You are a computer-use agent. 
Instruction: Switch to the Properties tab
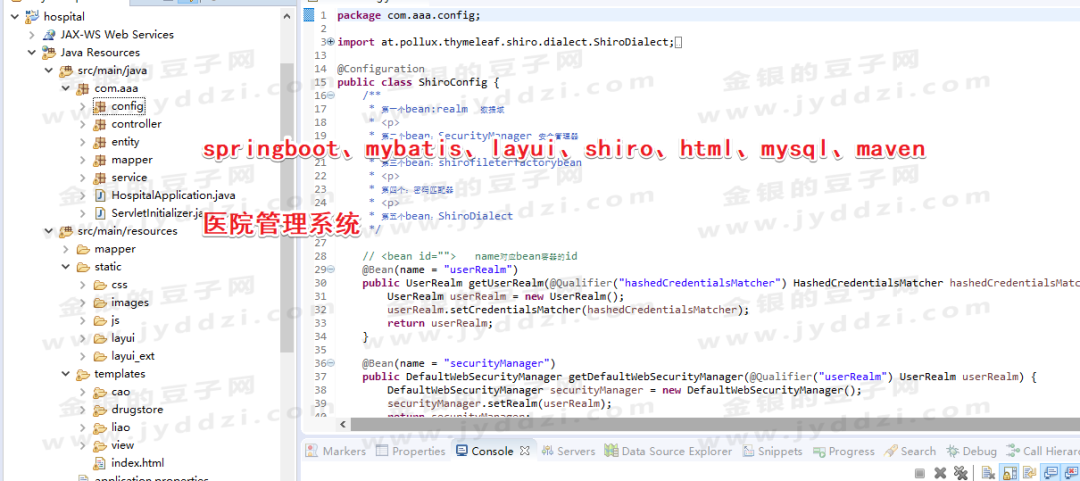411,451
